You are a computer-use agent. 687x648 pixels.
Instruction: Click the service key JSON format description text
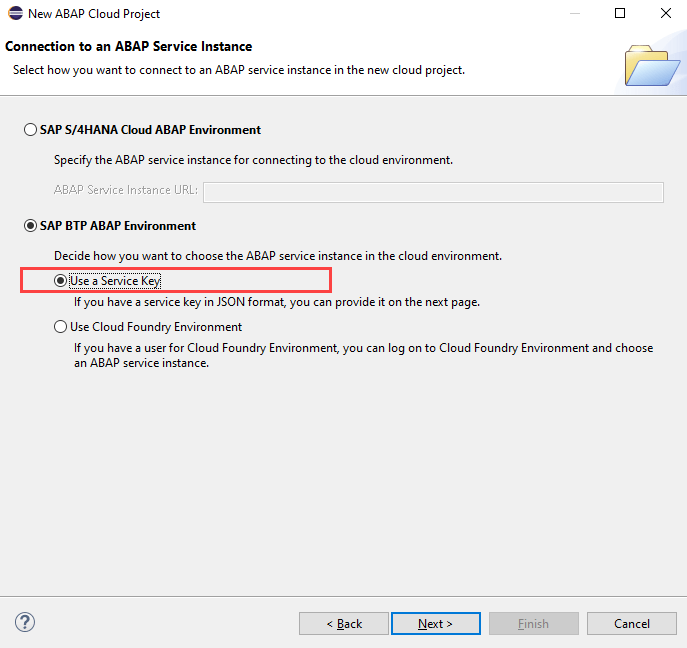pos(277,302)
